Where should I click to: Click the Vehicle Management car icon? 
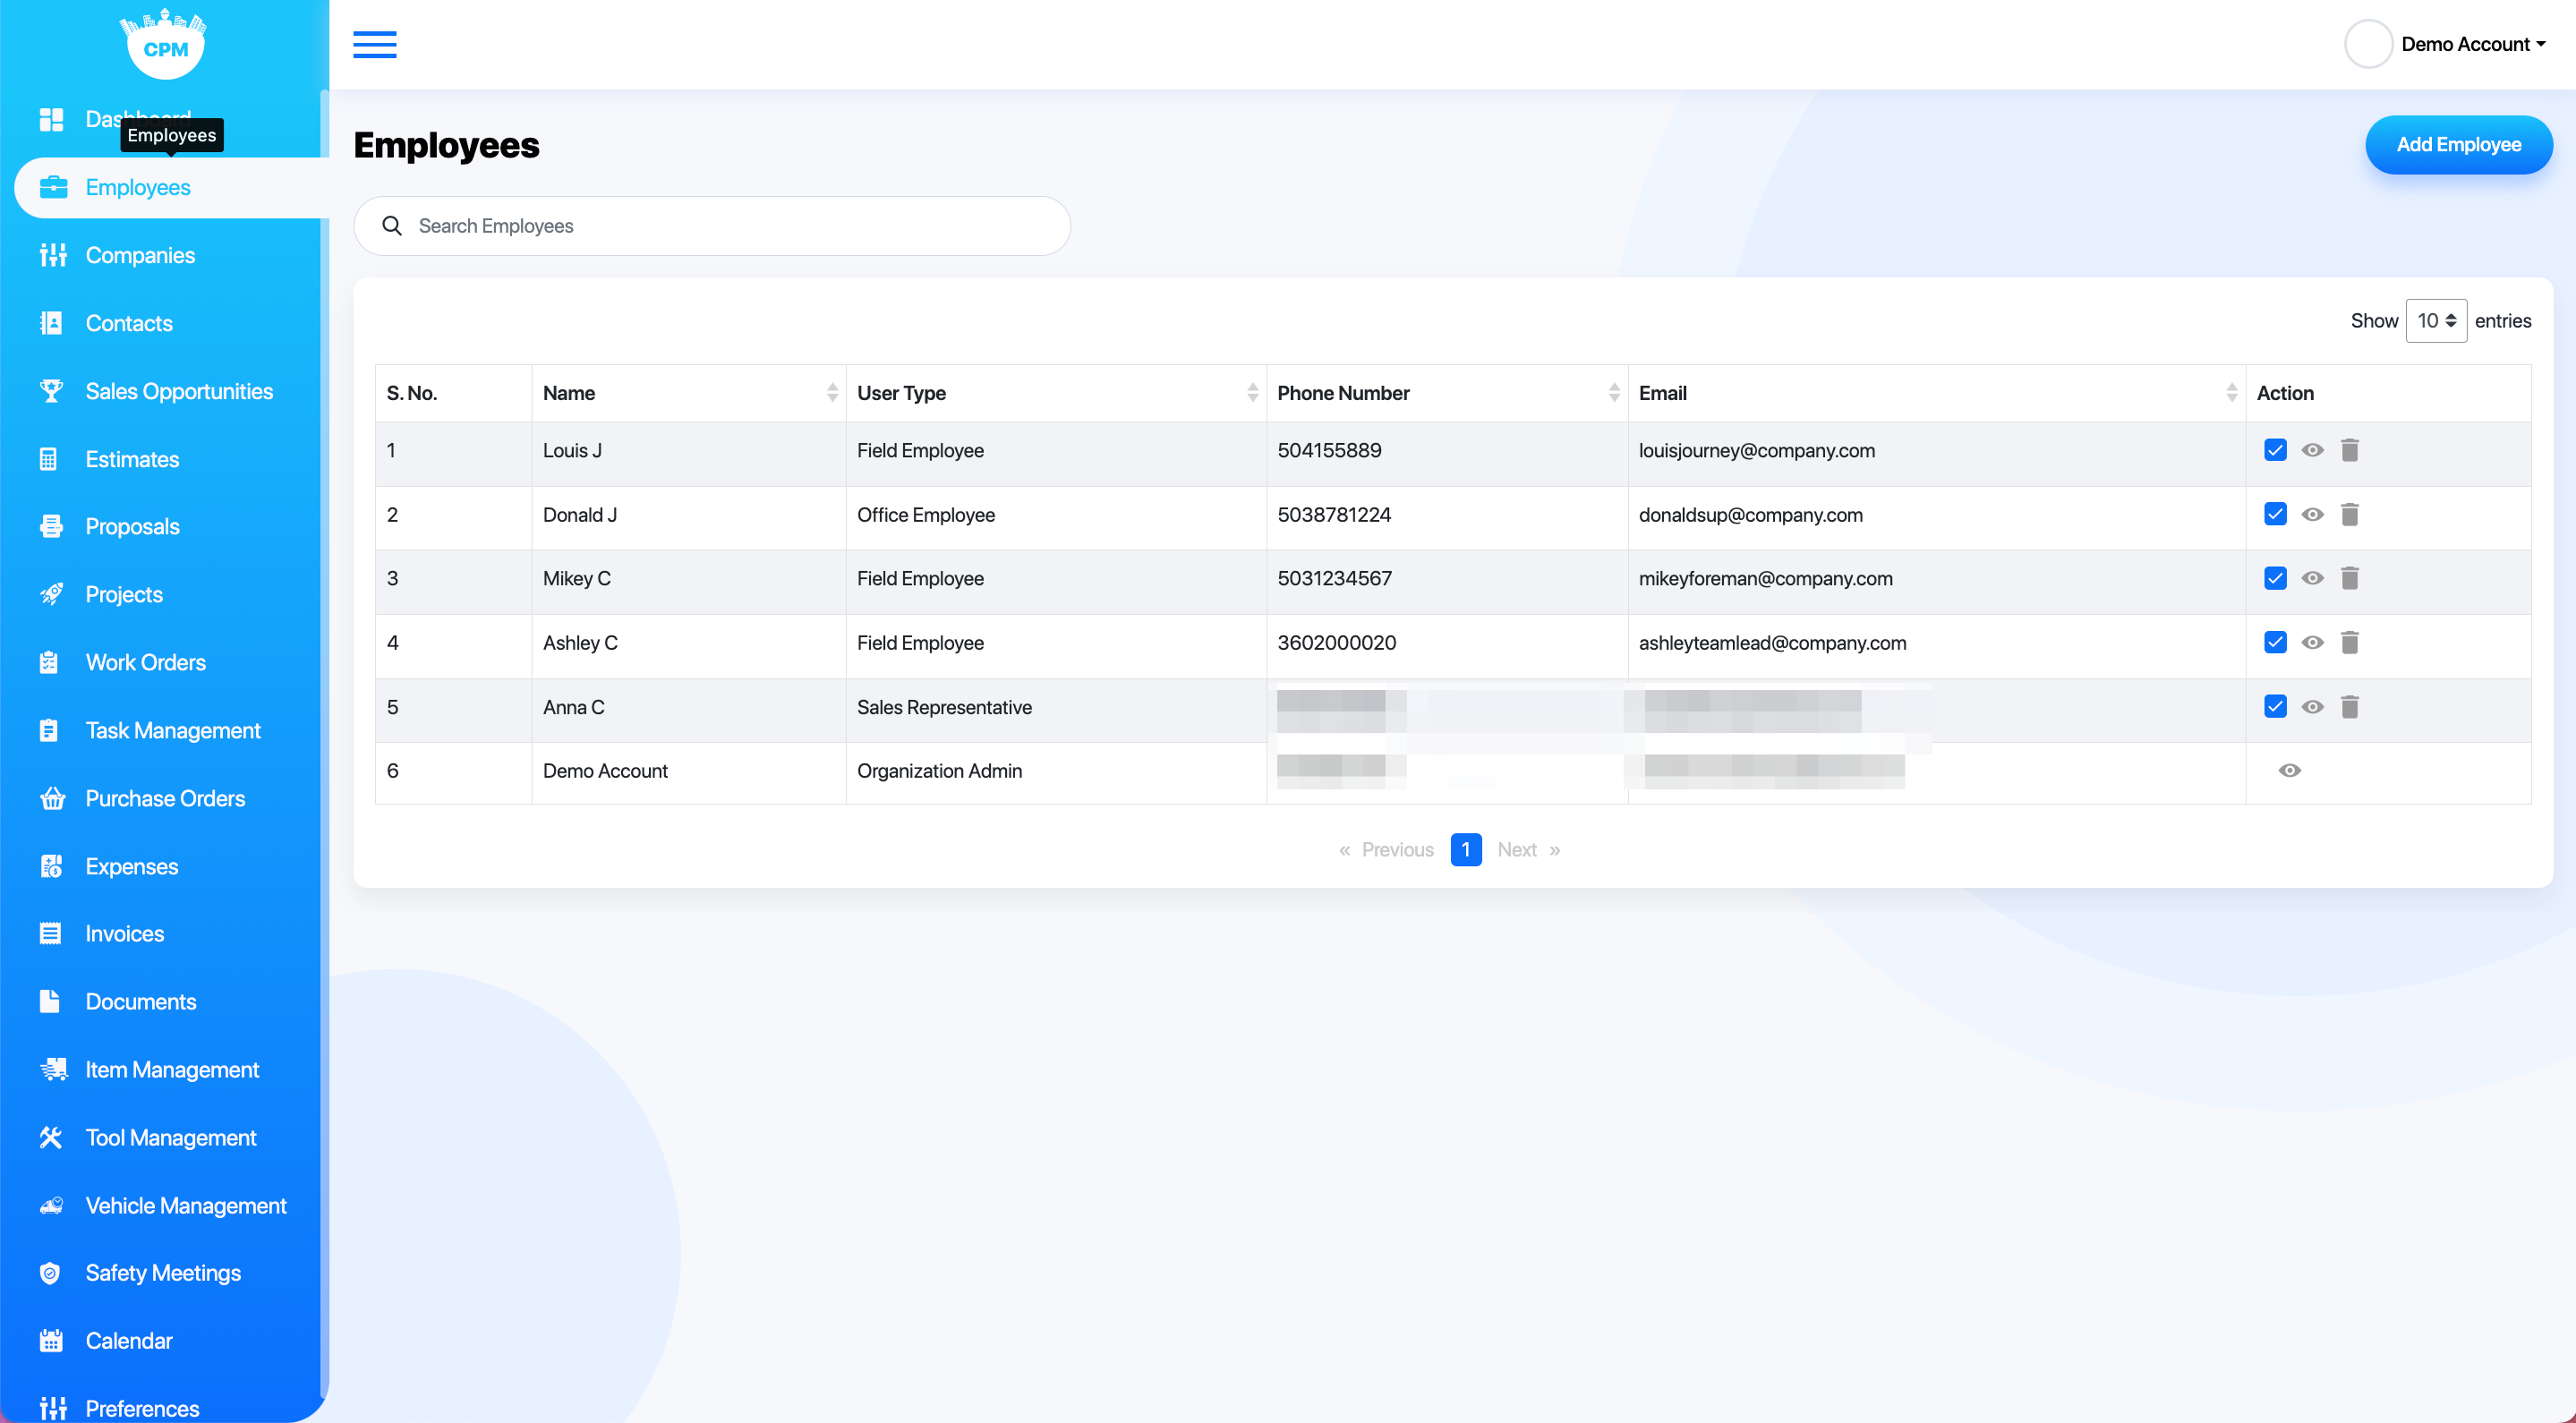(52, 1205)
